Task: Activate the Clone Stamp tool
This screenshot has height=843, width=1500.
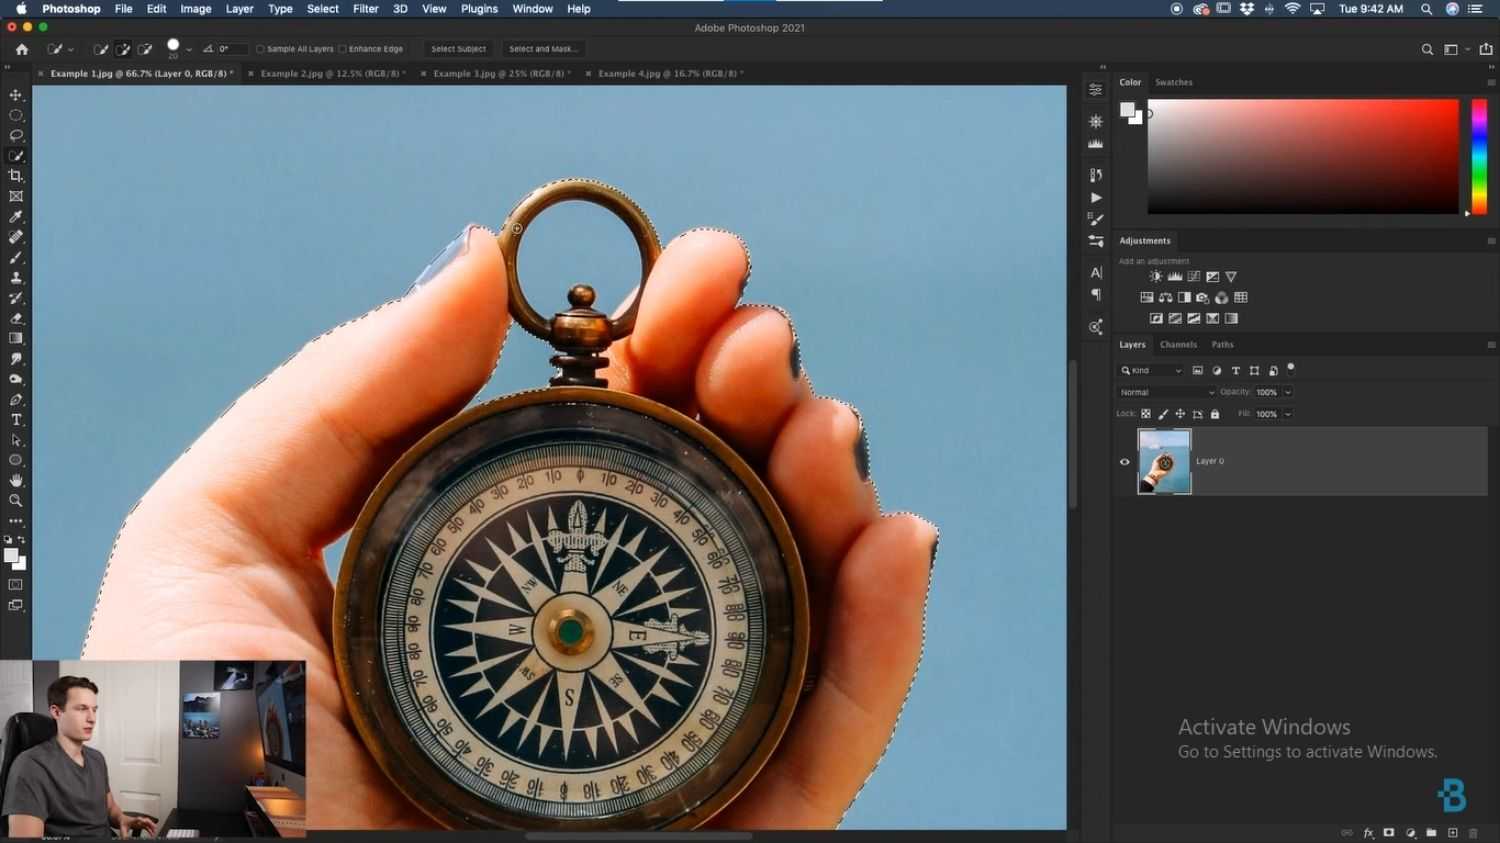Action: (x=16, y=278)
